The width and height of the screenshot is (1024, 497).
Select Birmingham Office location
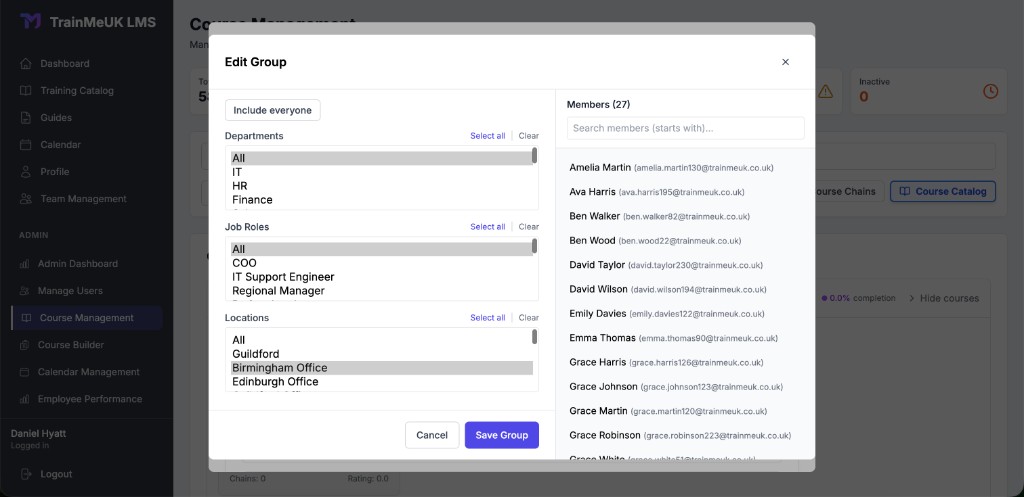pos(381,368)
